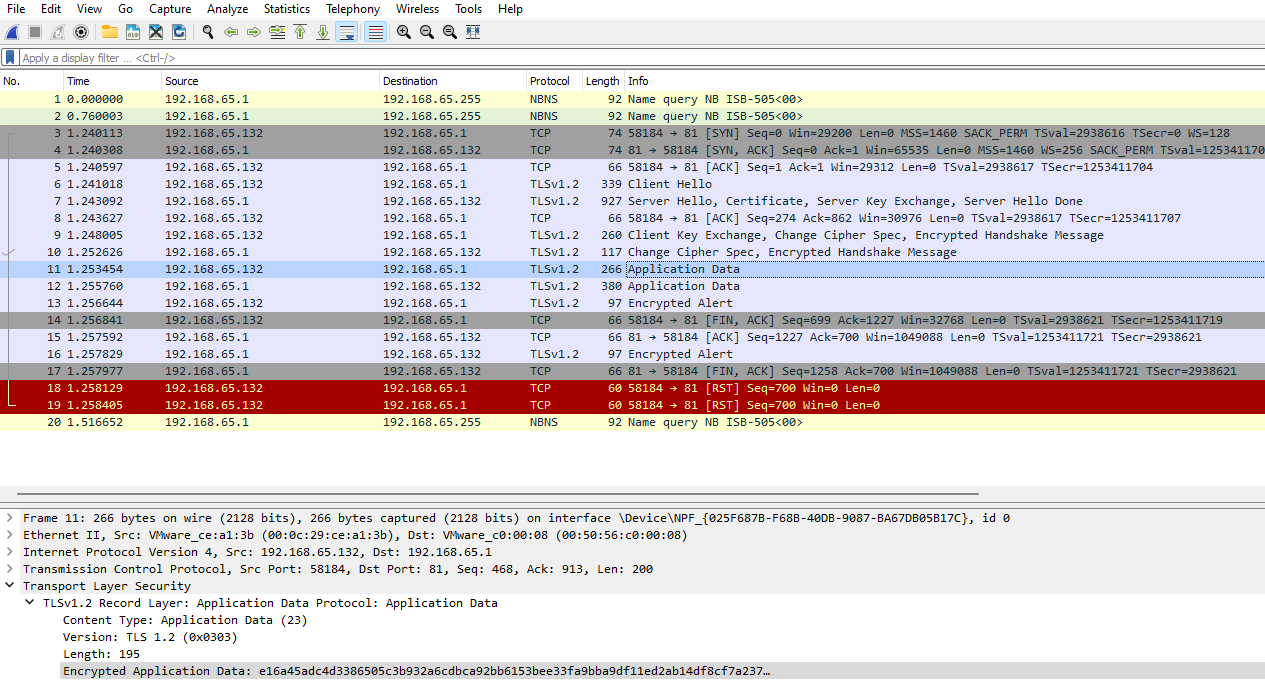Reload the capture file
This screenshot has width=1265, height=689.
tap(179, 32)
